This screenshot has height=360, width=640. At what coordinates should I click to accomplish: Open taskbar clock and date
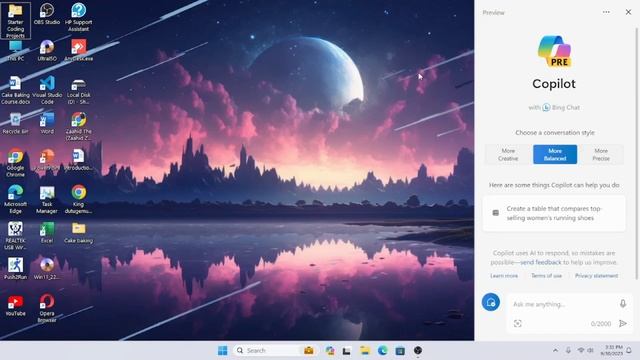click(611, 350)
